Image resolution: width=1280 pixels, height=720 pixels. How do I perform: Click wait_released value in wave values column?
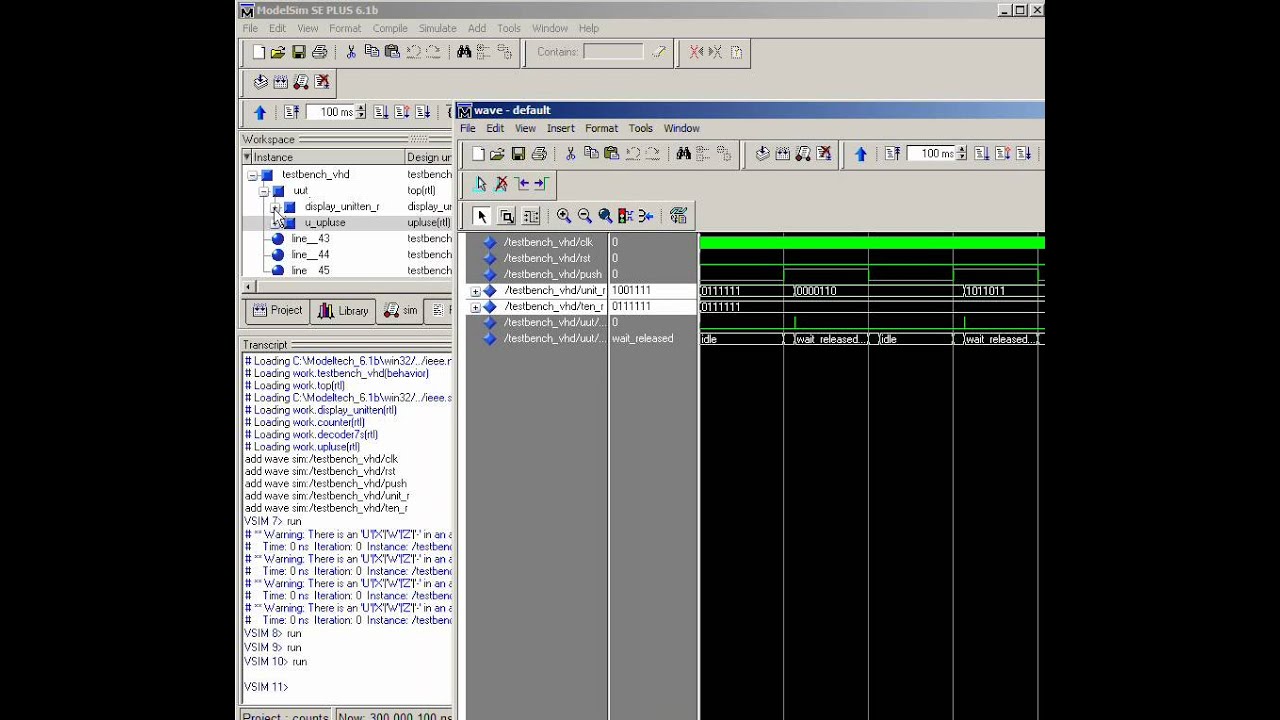click(642, 339)
